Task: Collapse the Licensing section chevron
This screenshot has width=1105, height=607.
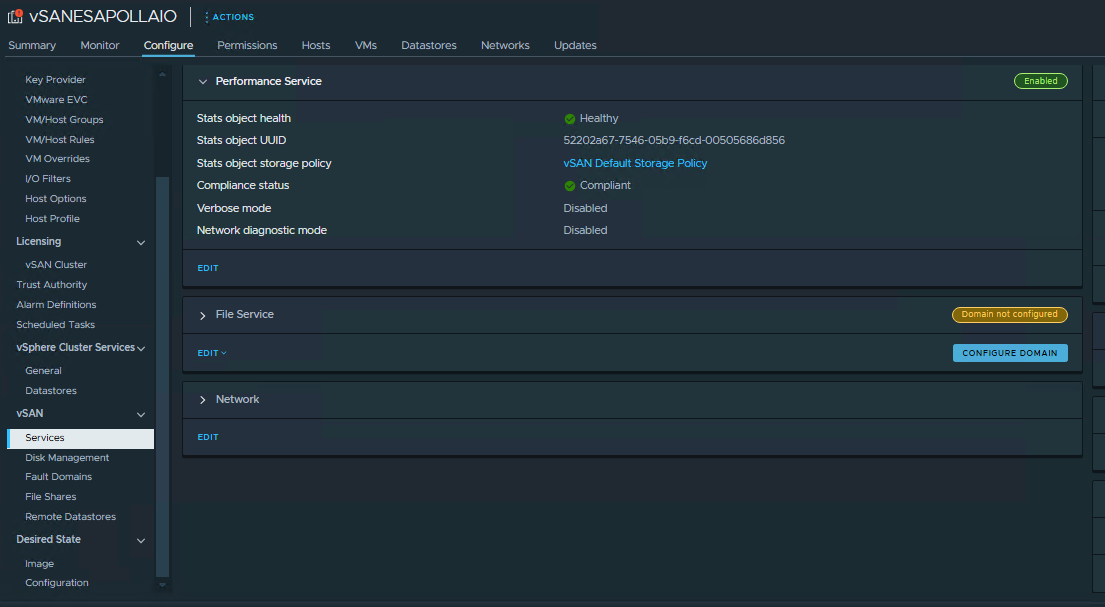Action: (x=141, y=243)
